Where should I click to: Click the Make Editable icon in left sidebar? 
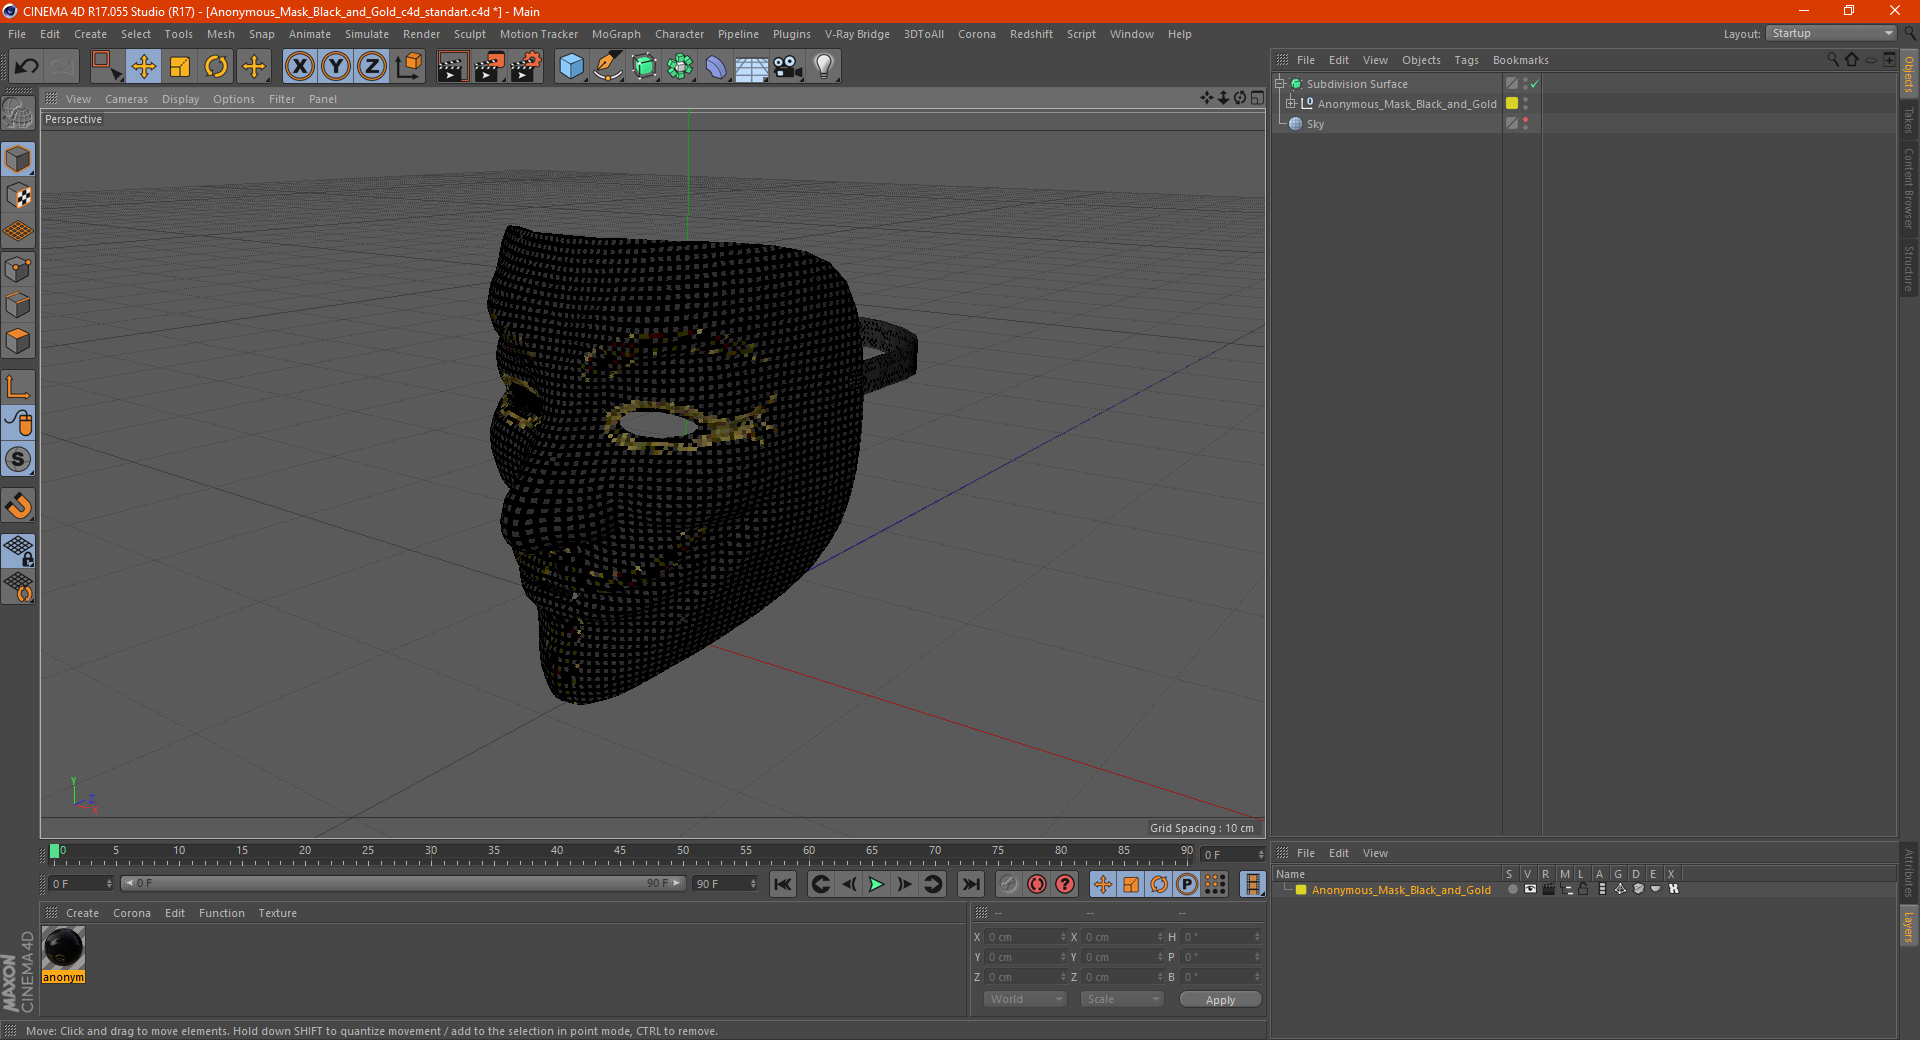[18, 113]
